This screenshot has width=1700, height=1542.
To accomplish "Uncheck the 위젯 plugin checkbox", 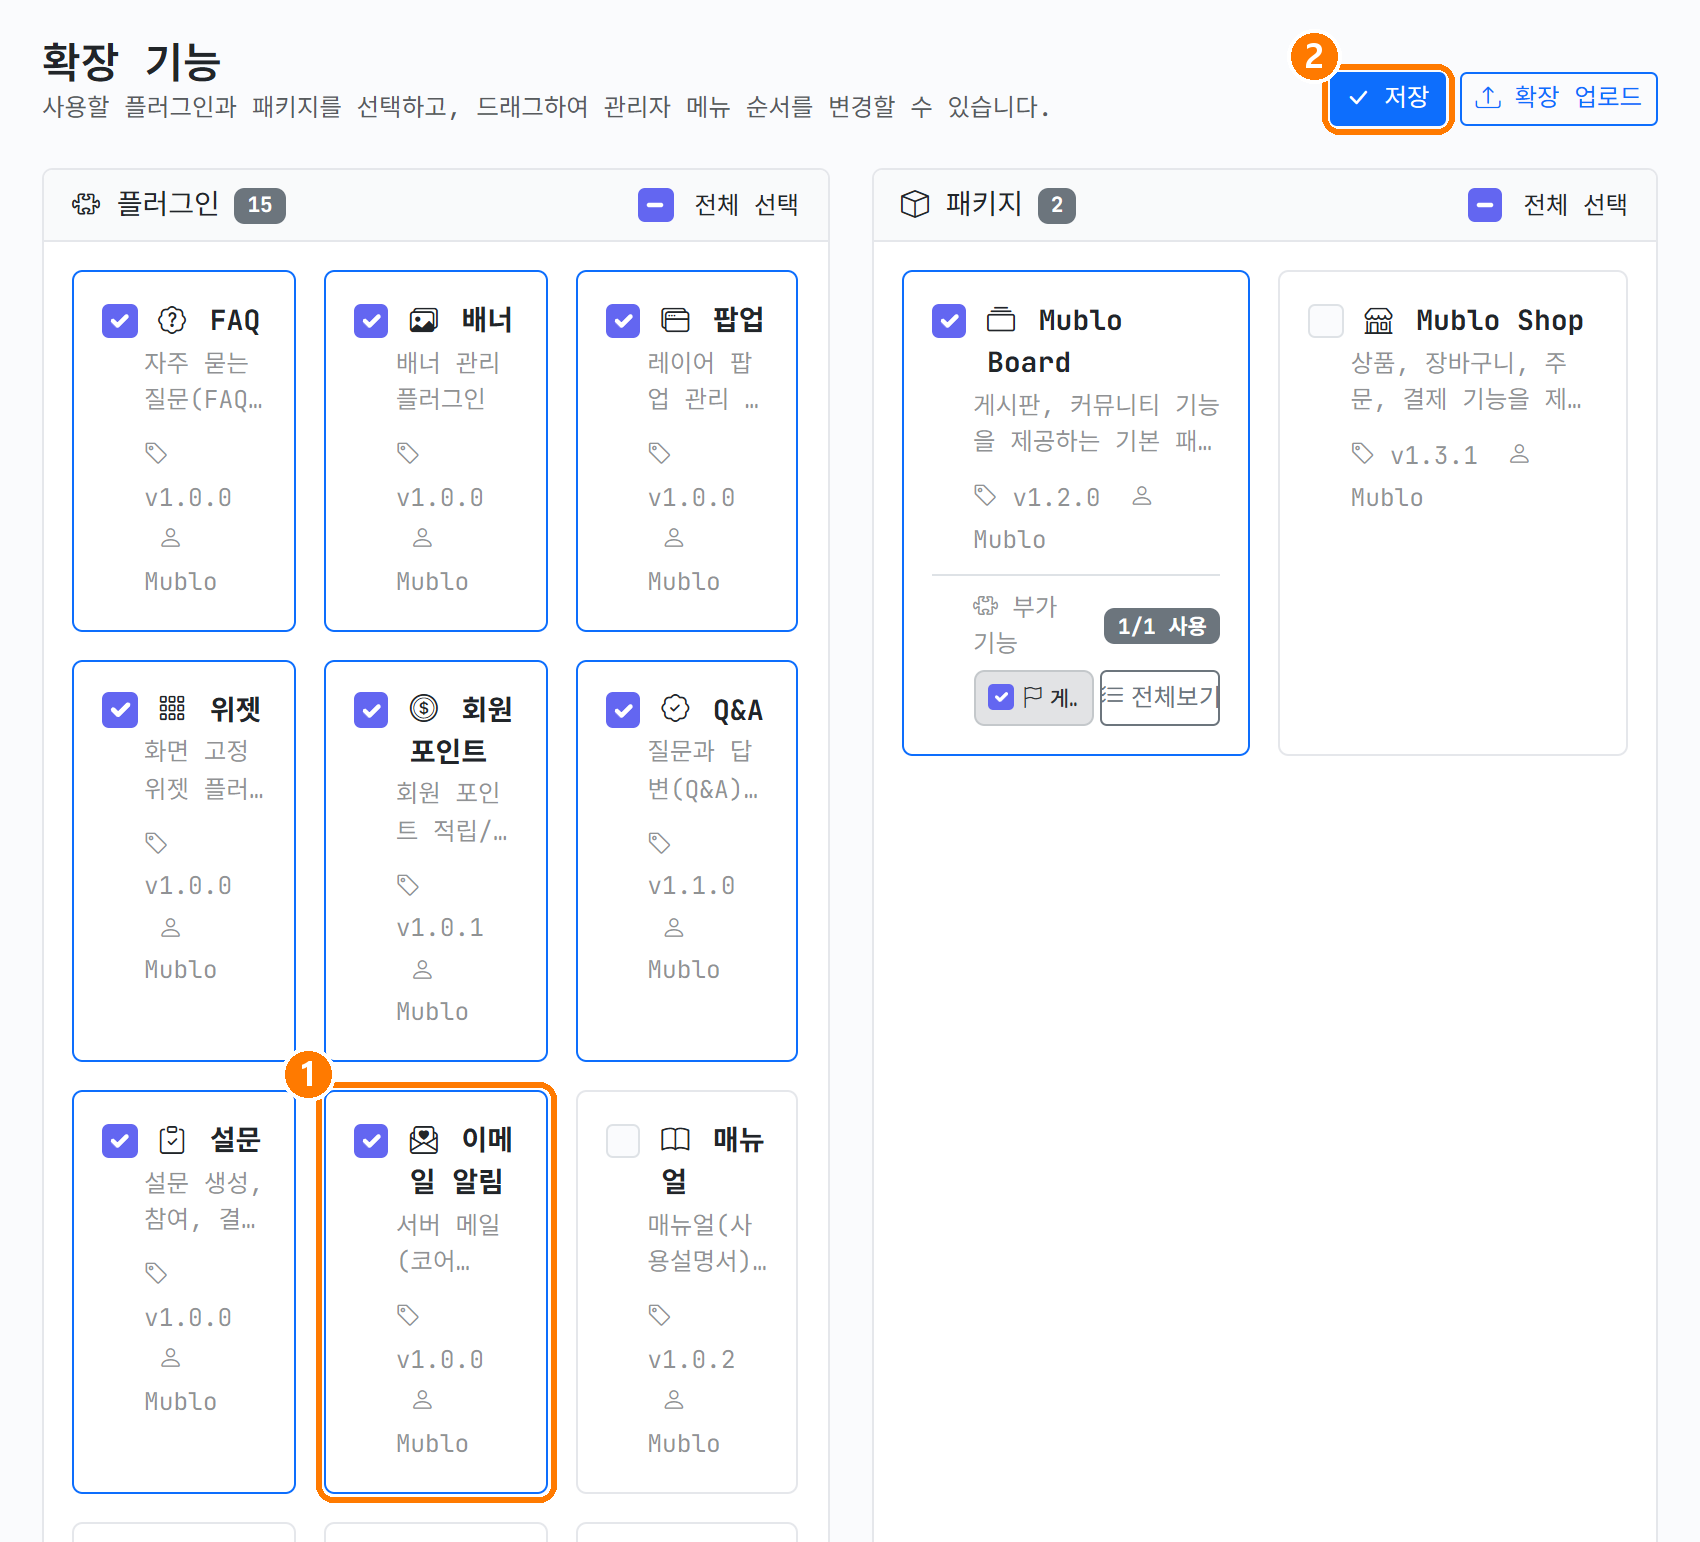I will (x=120, y=710).
